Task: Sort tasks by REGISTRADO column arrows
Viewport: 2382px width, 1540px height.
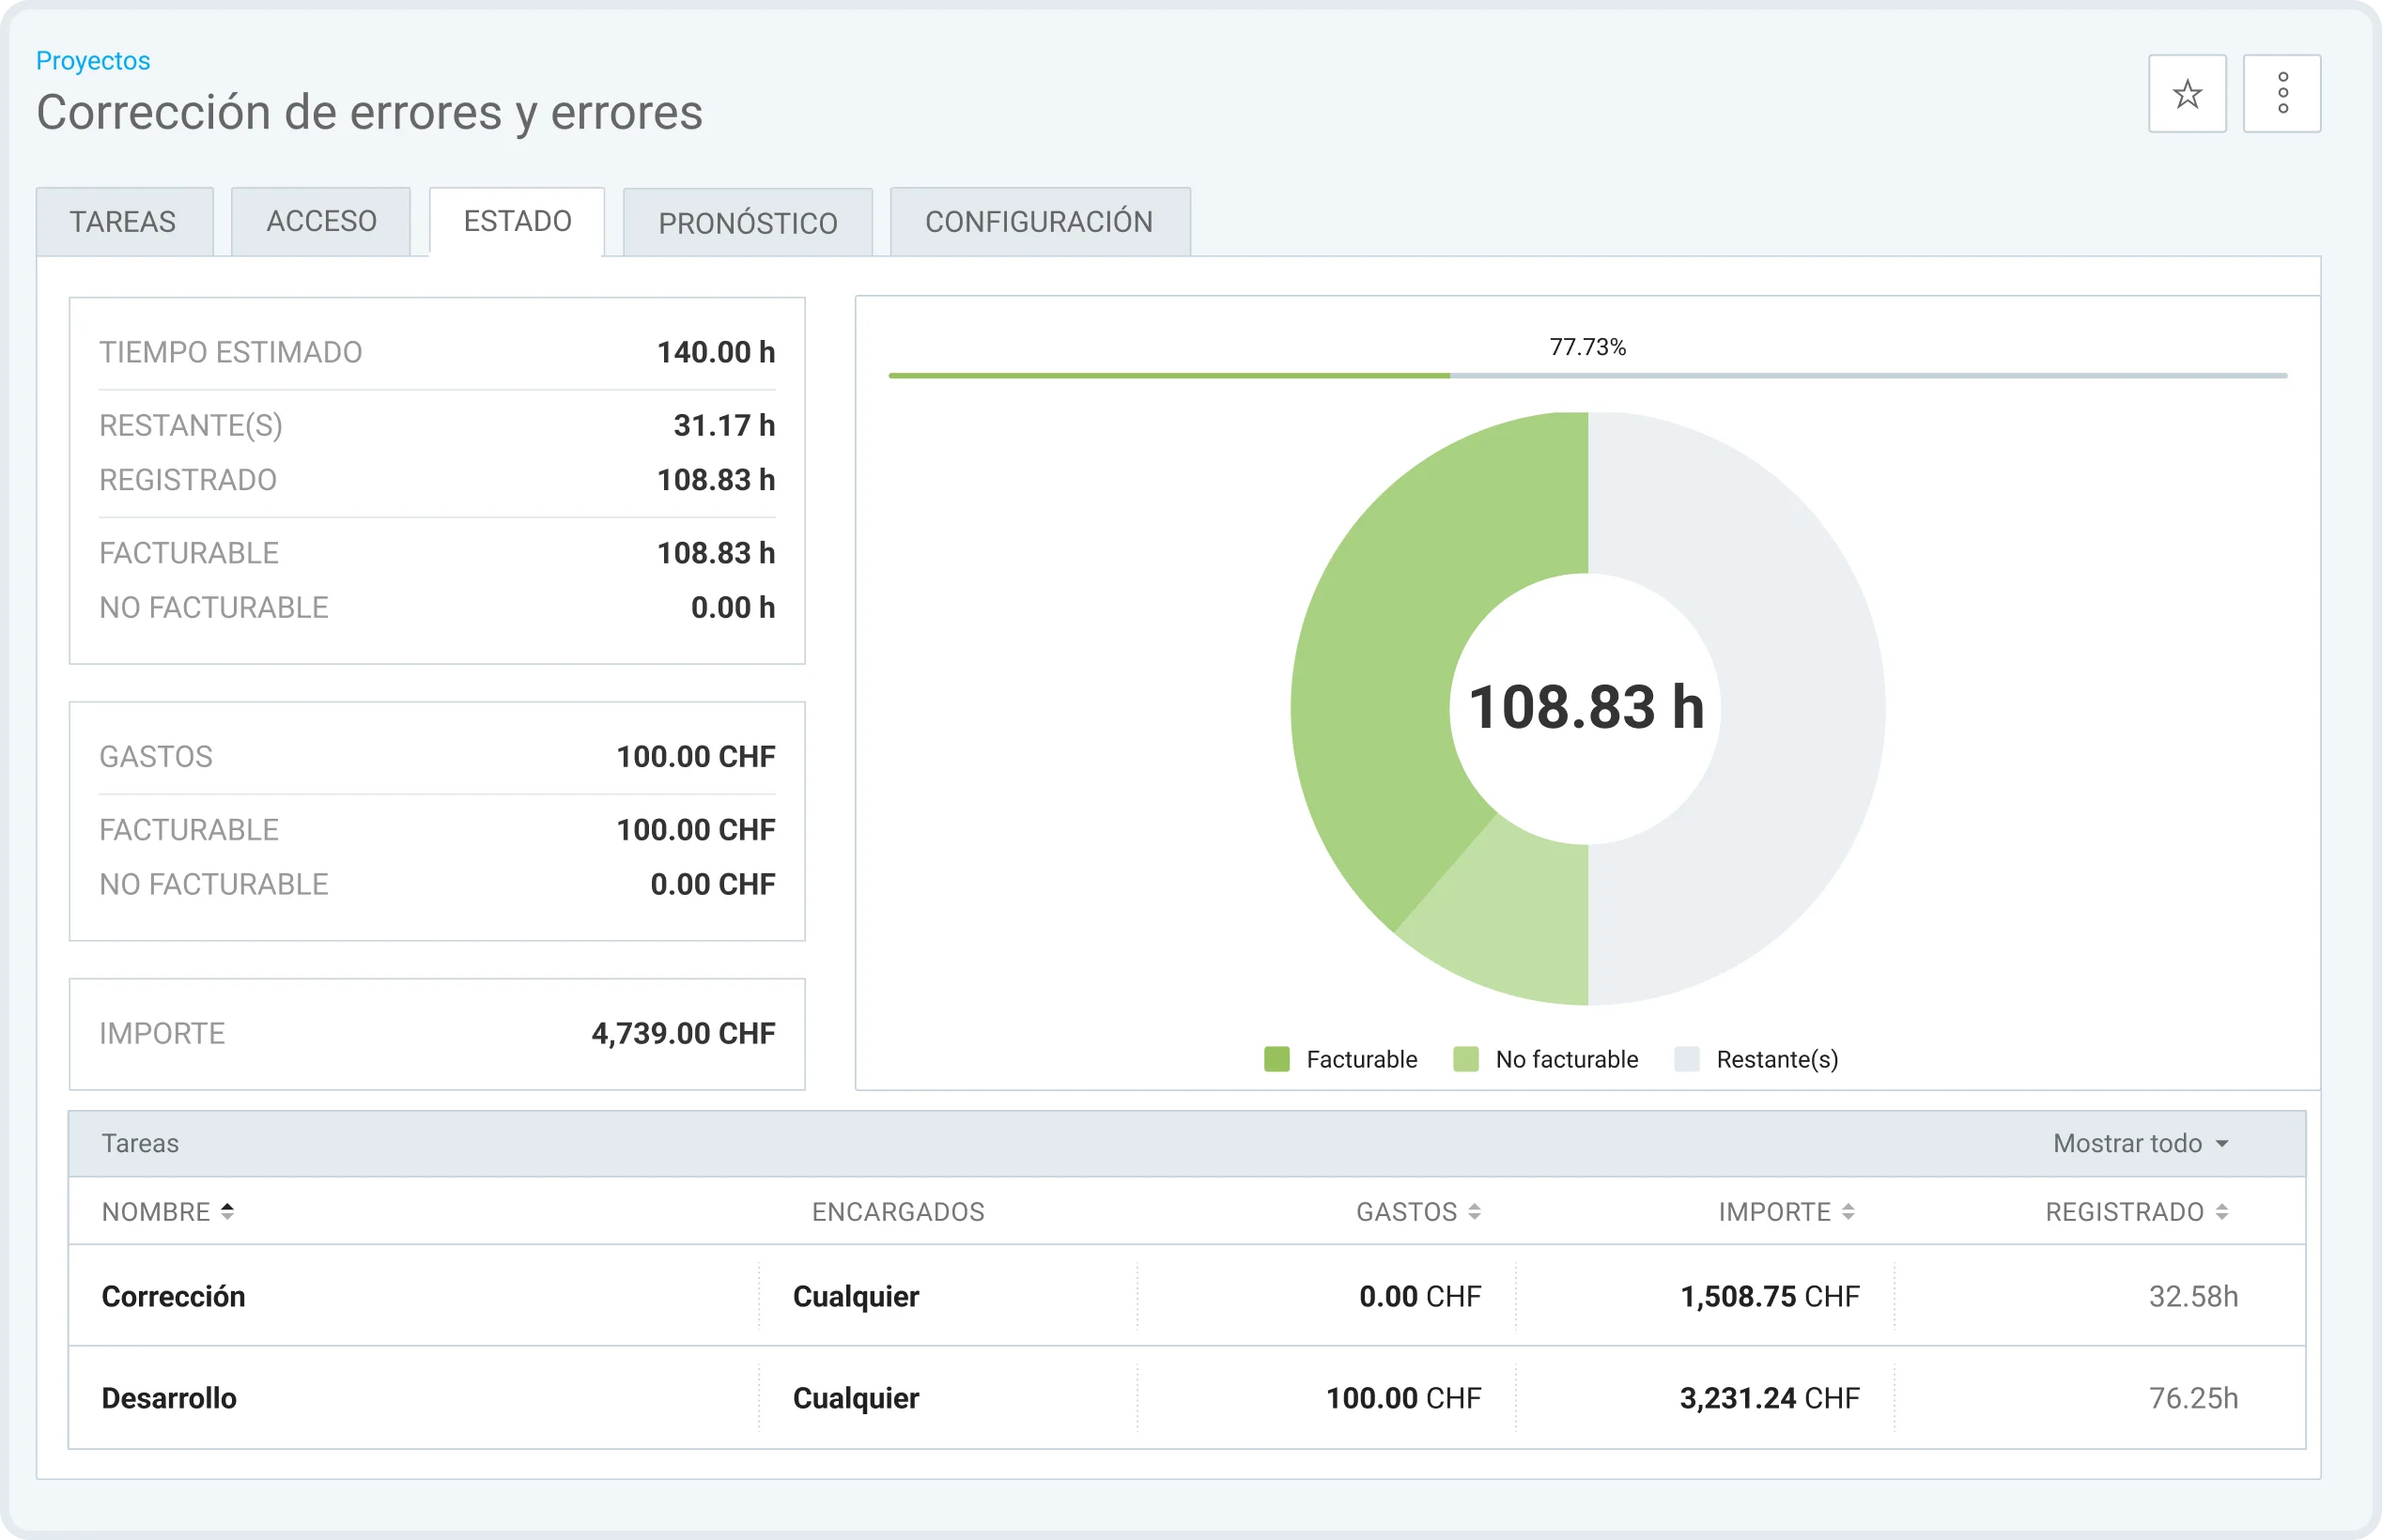Action: 2222,1212
